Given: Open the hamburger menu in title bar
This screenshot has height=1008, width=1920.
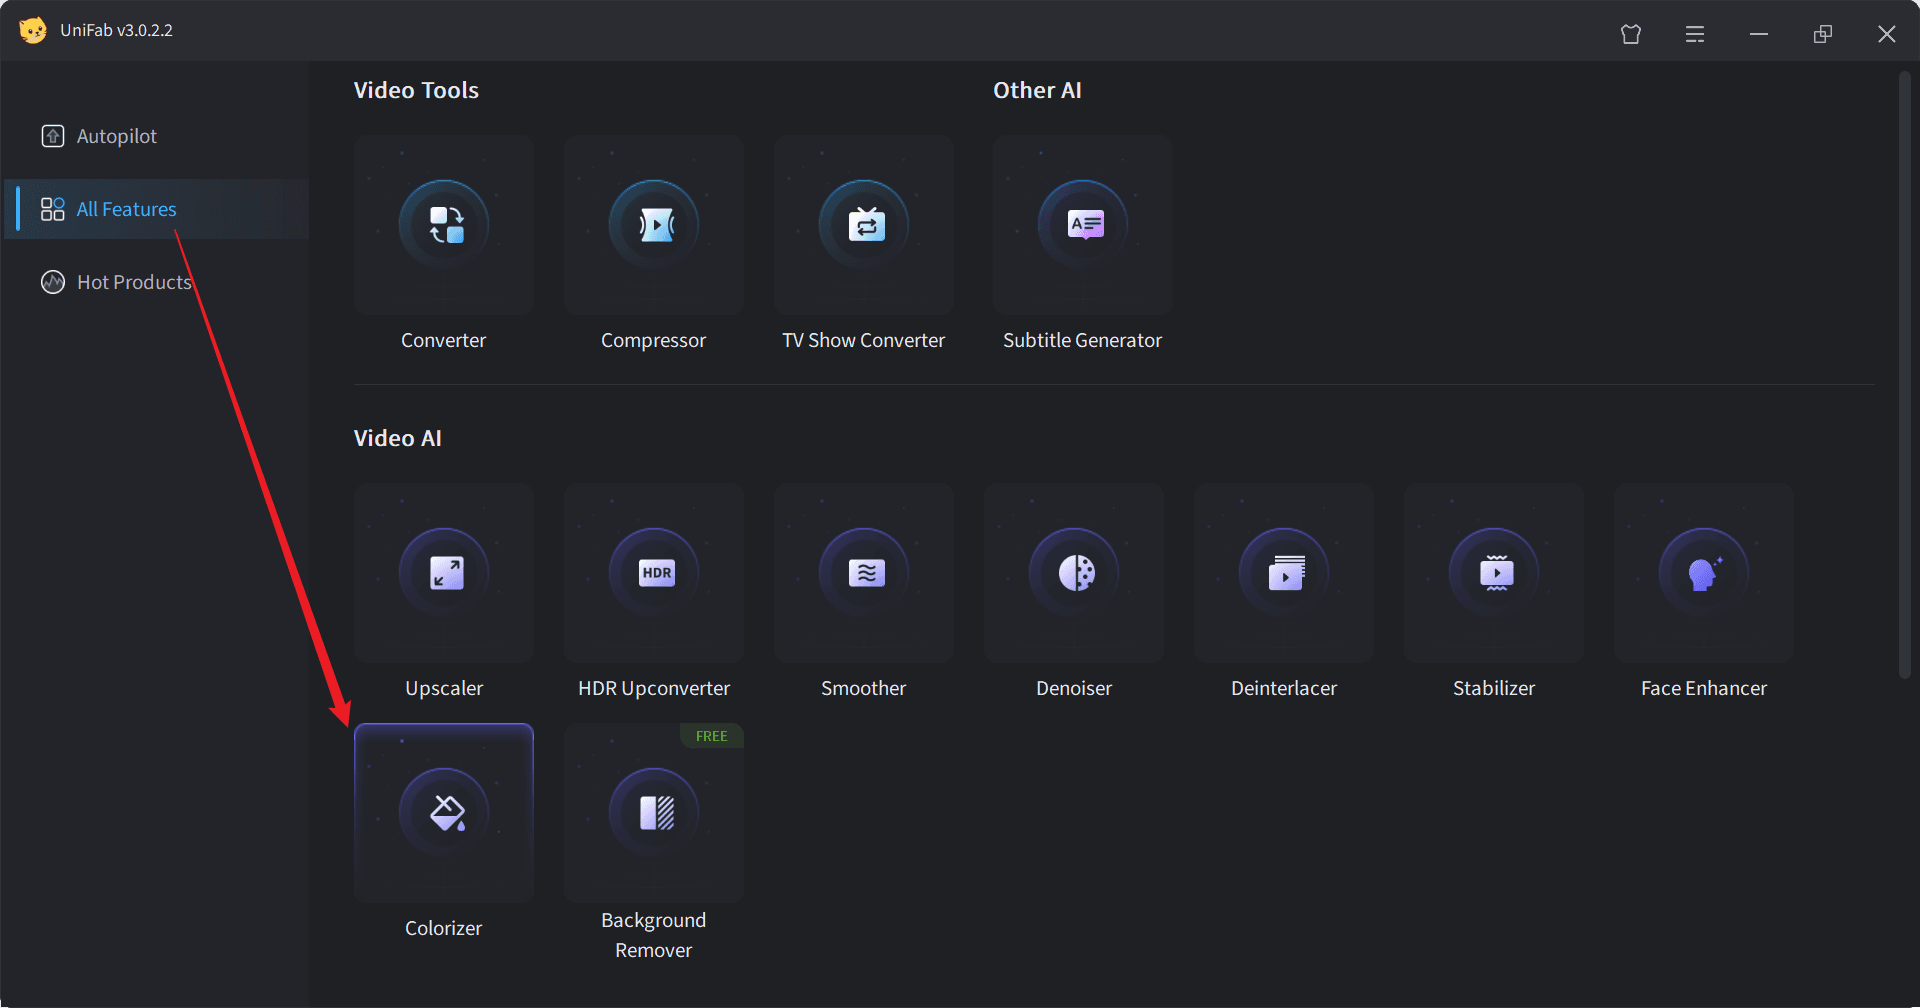Looking at the screenshot, I should click(1695, 34).
